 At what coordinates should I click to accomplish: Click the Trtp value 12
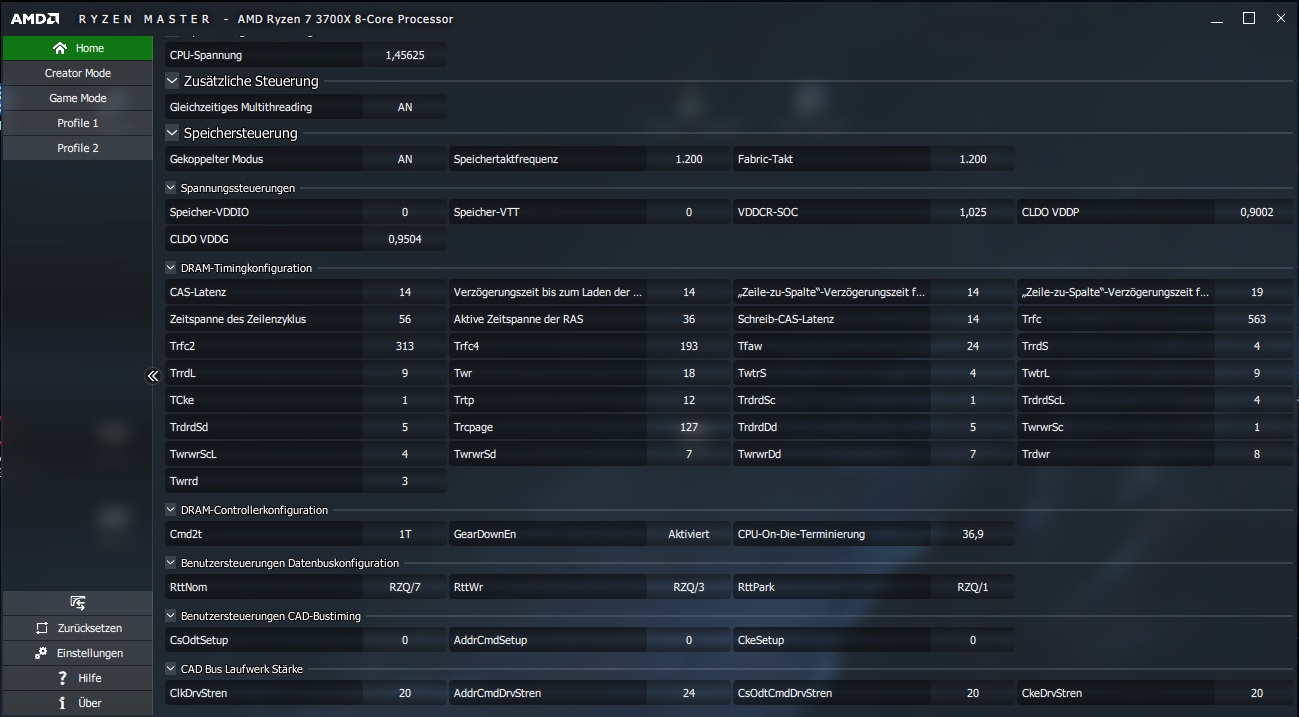(689, 400)
